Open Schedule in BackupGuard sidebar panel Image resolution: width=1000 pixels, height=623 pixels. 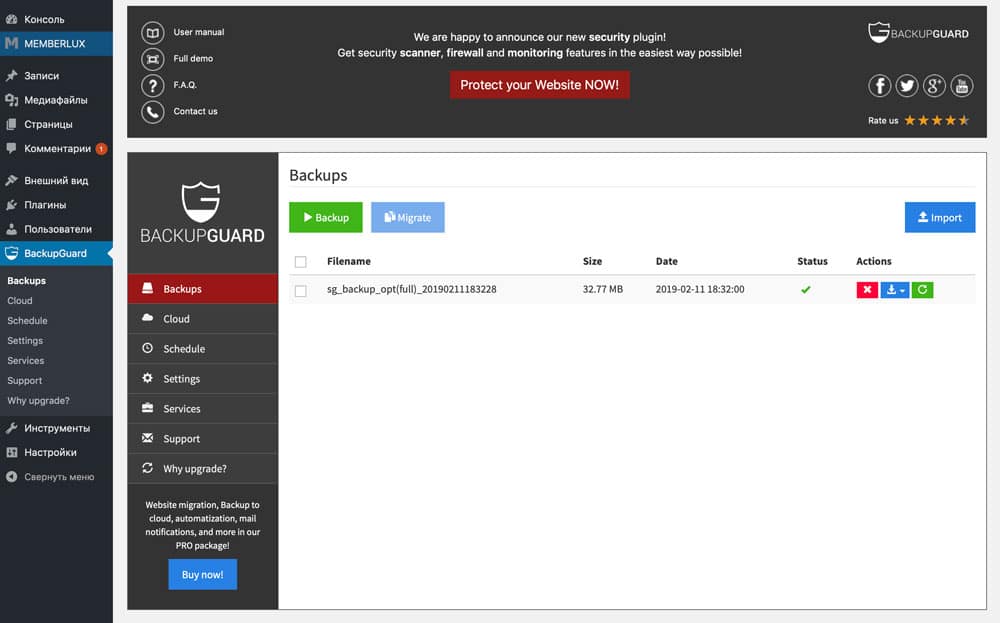184,349
